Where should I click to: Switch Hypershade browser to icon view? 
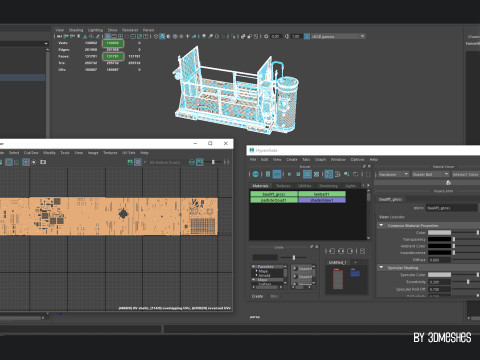coord(268,174)
